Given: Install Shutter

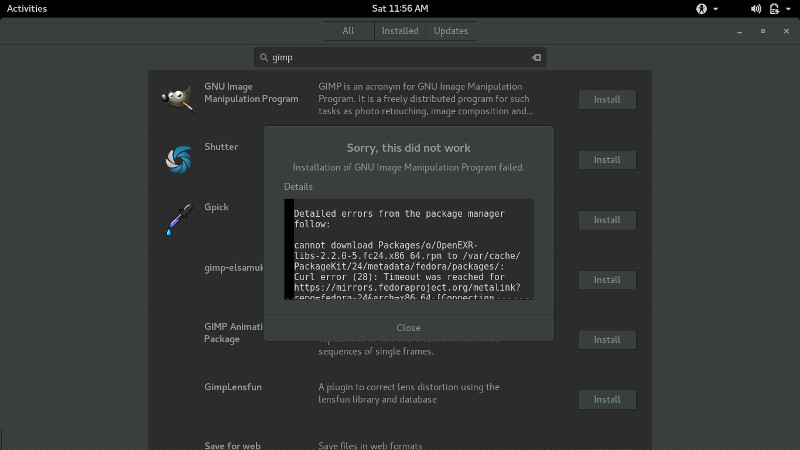Looking at the screenshot, I should 607,160.
